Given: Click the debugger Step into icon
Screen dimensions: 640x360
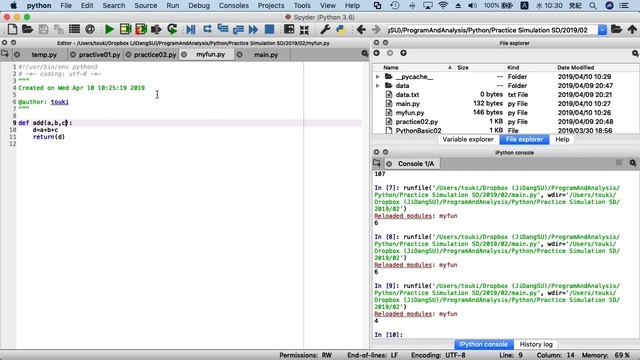Looking at the screenshot, I should click(223, 29).
